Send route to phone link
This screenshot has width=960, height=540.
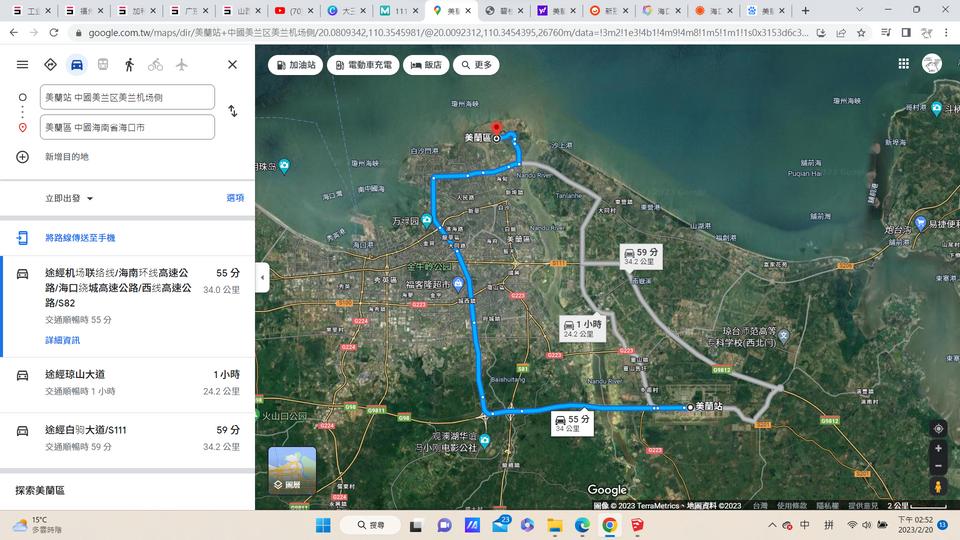[x=80, y=238]
